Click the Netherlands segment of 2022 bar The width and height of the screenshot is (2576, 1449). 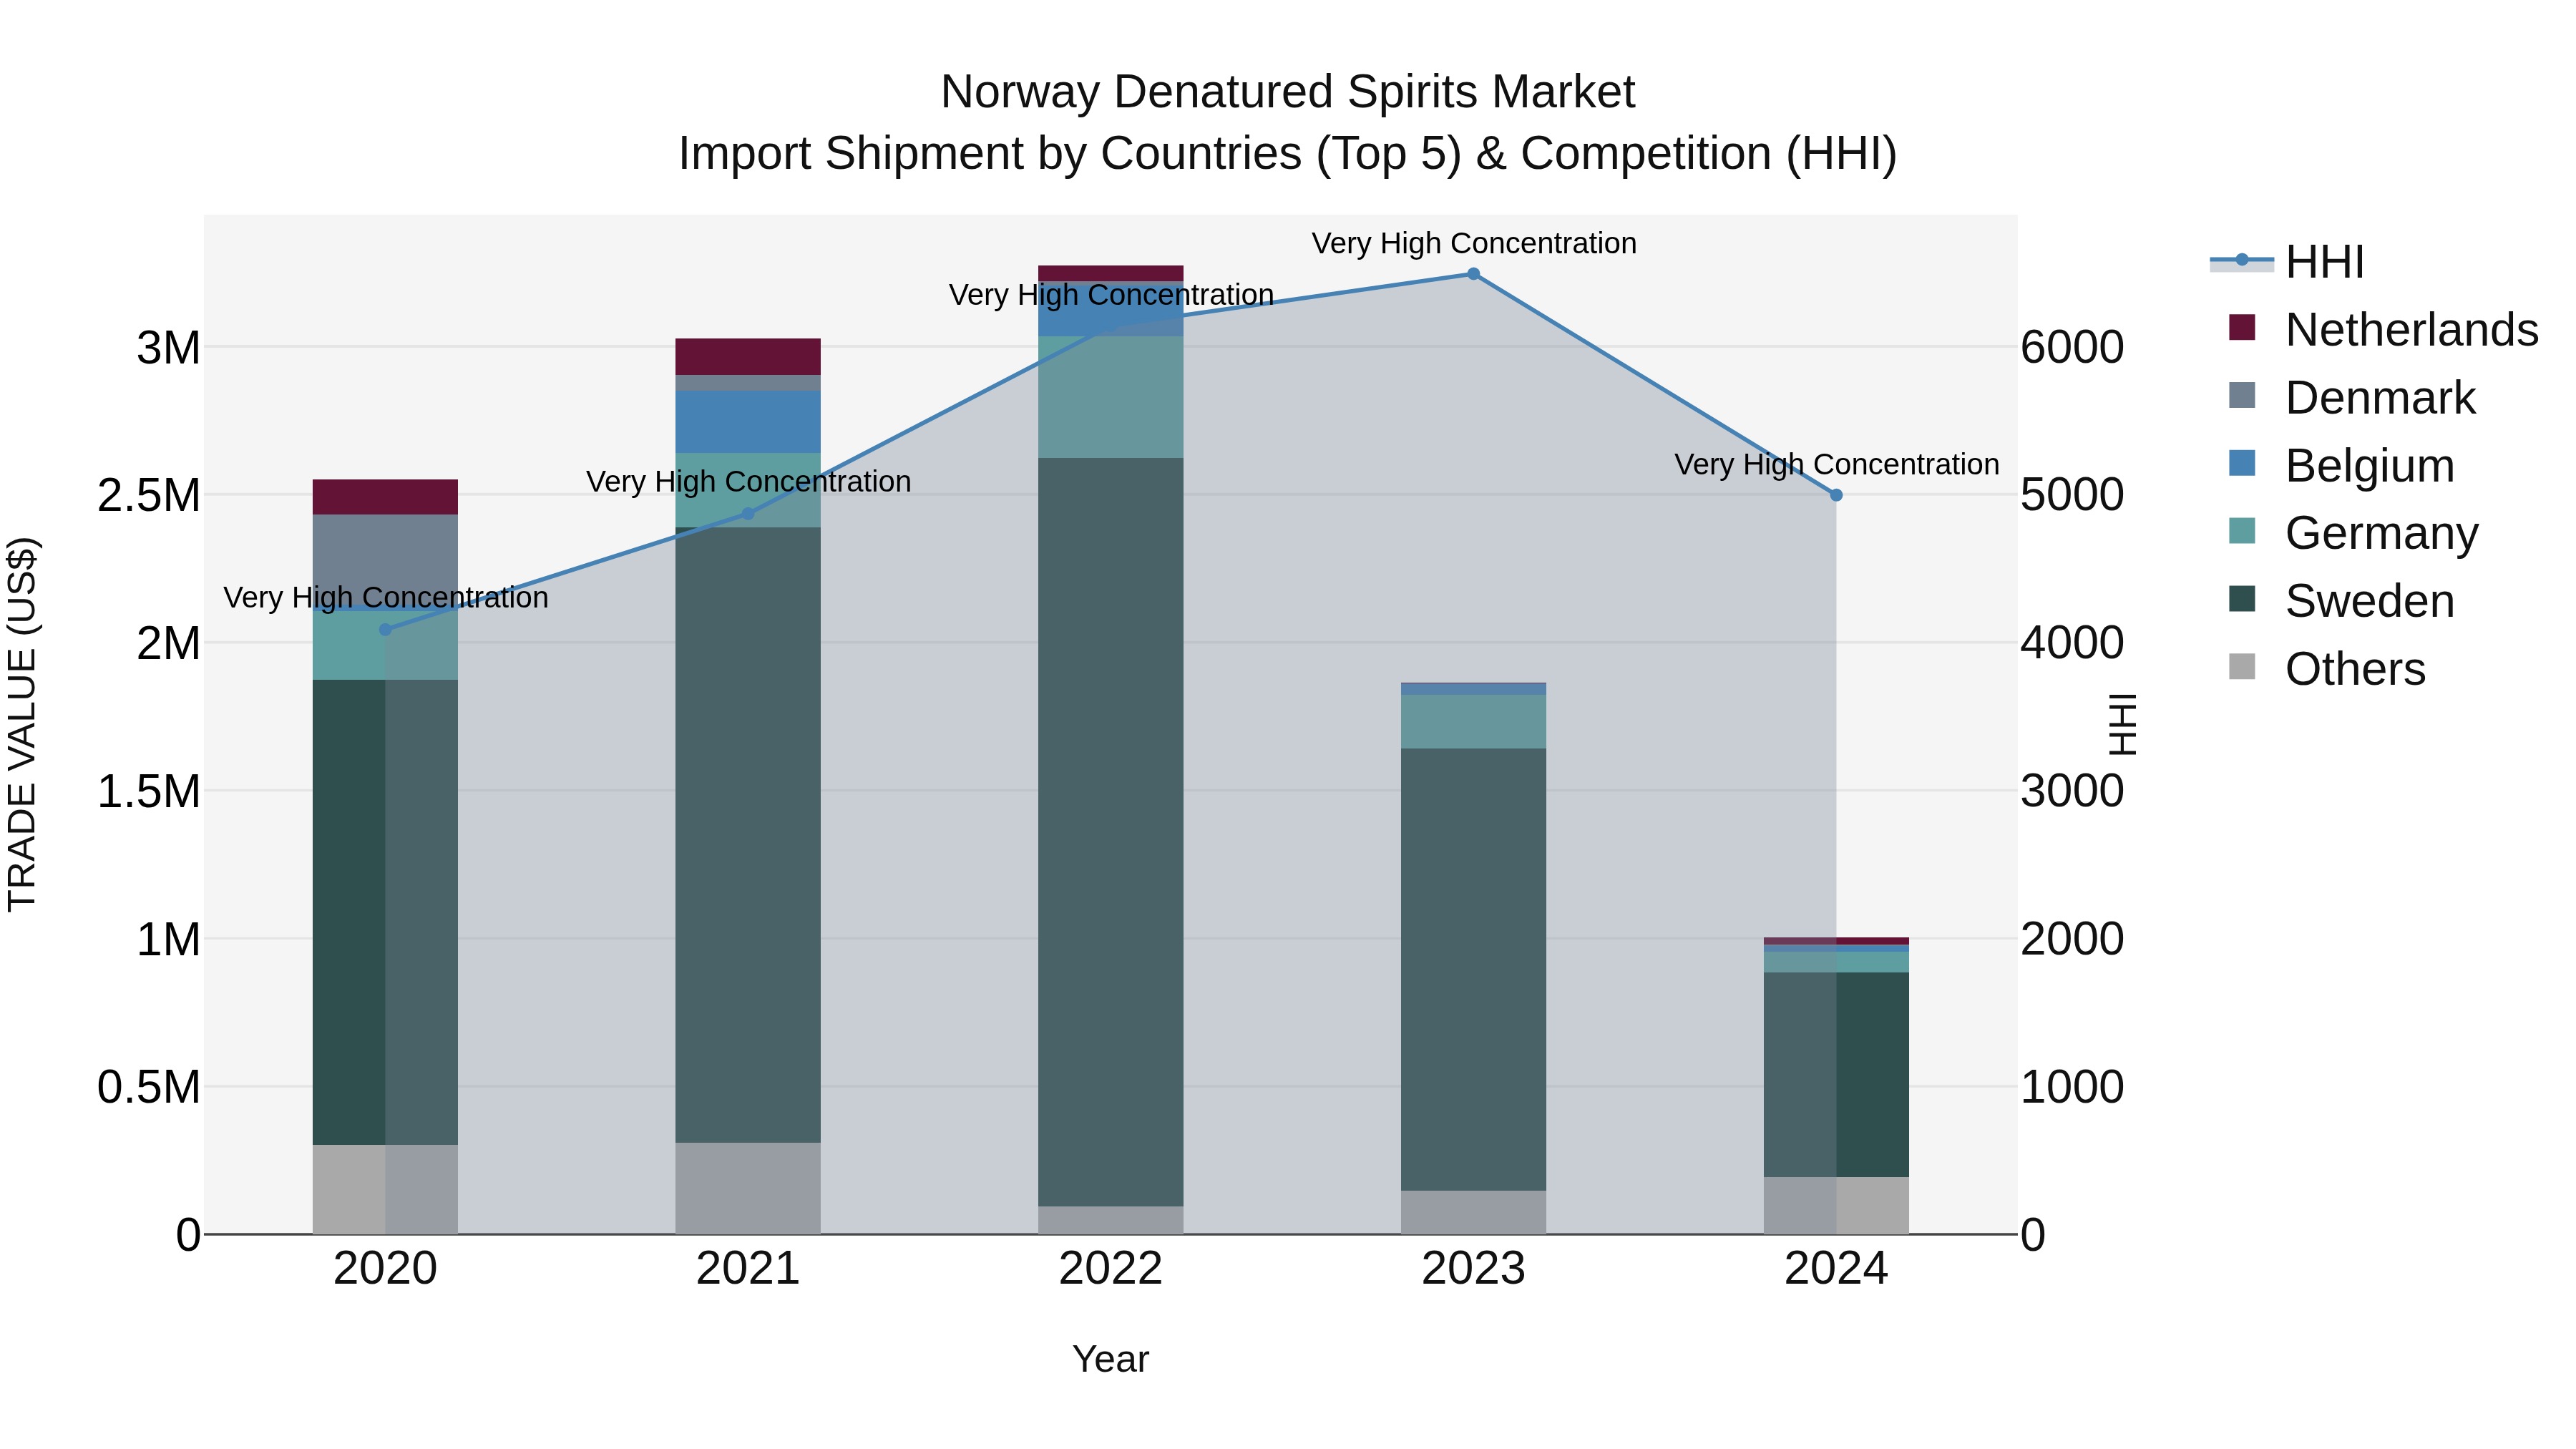tap(1111, 273)
